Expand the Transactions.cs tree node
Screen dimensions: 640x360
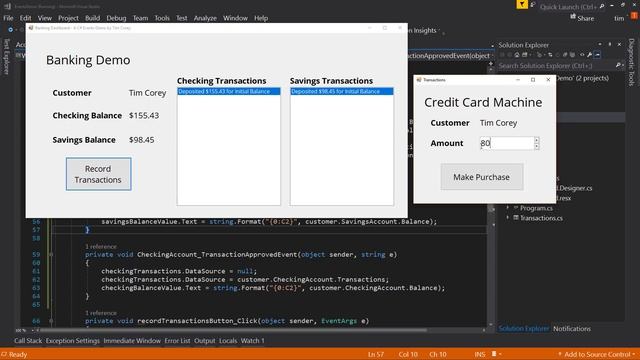click(x=508, y=218)
